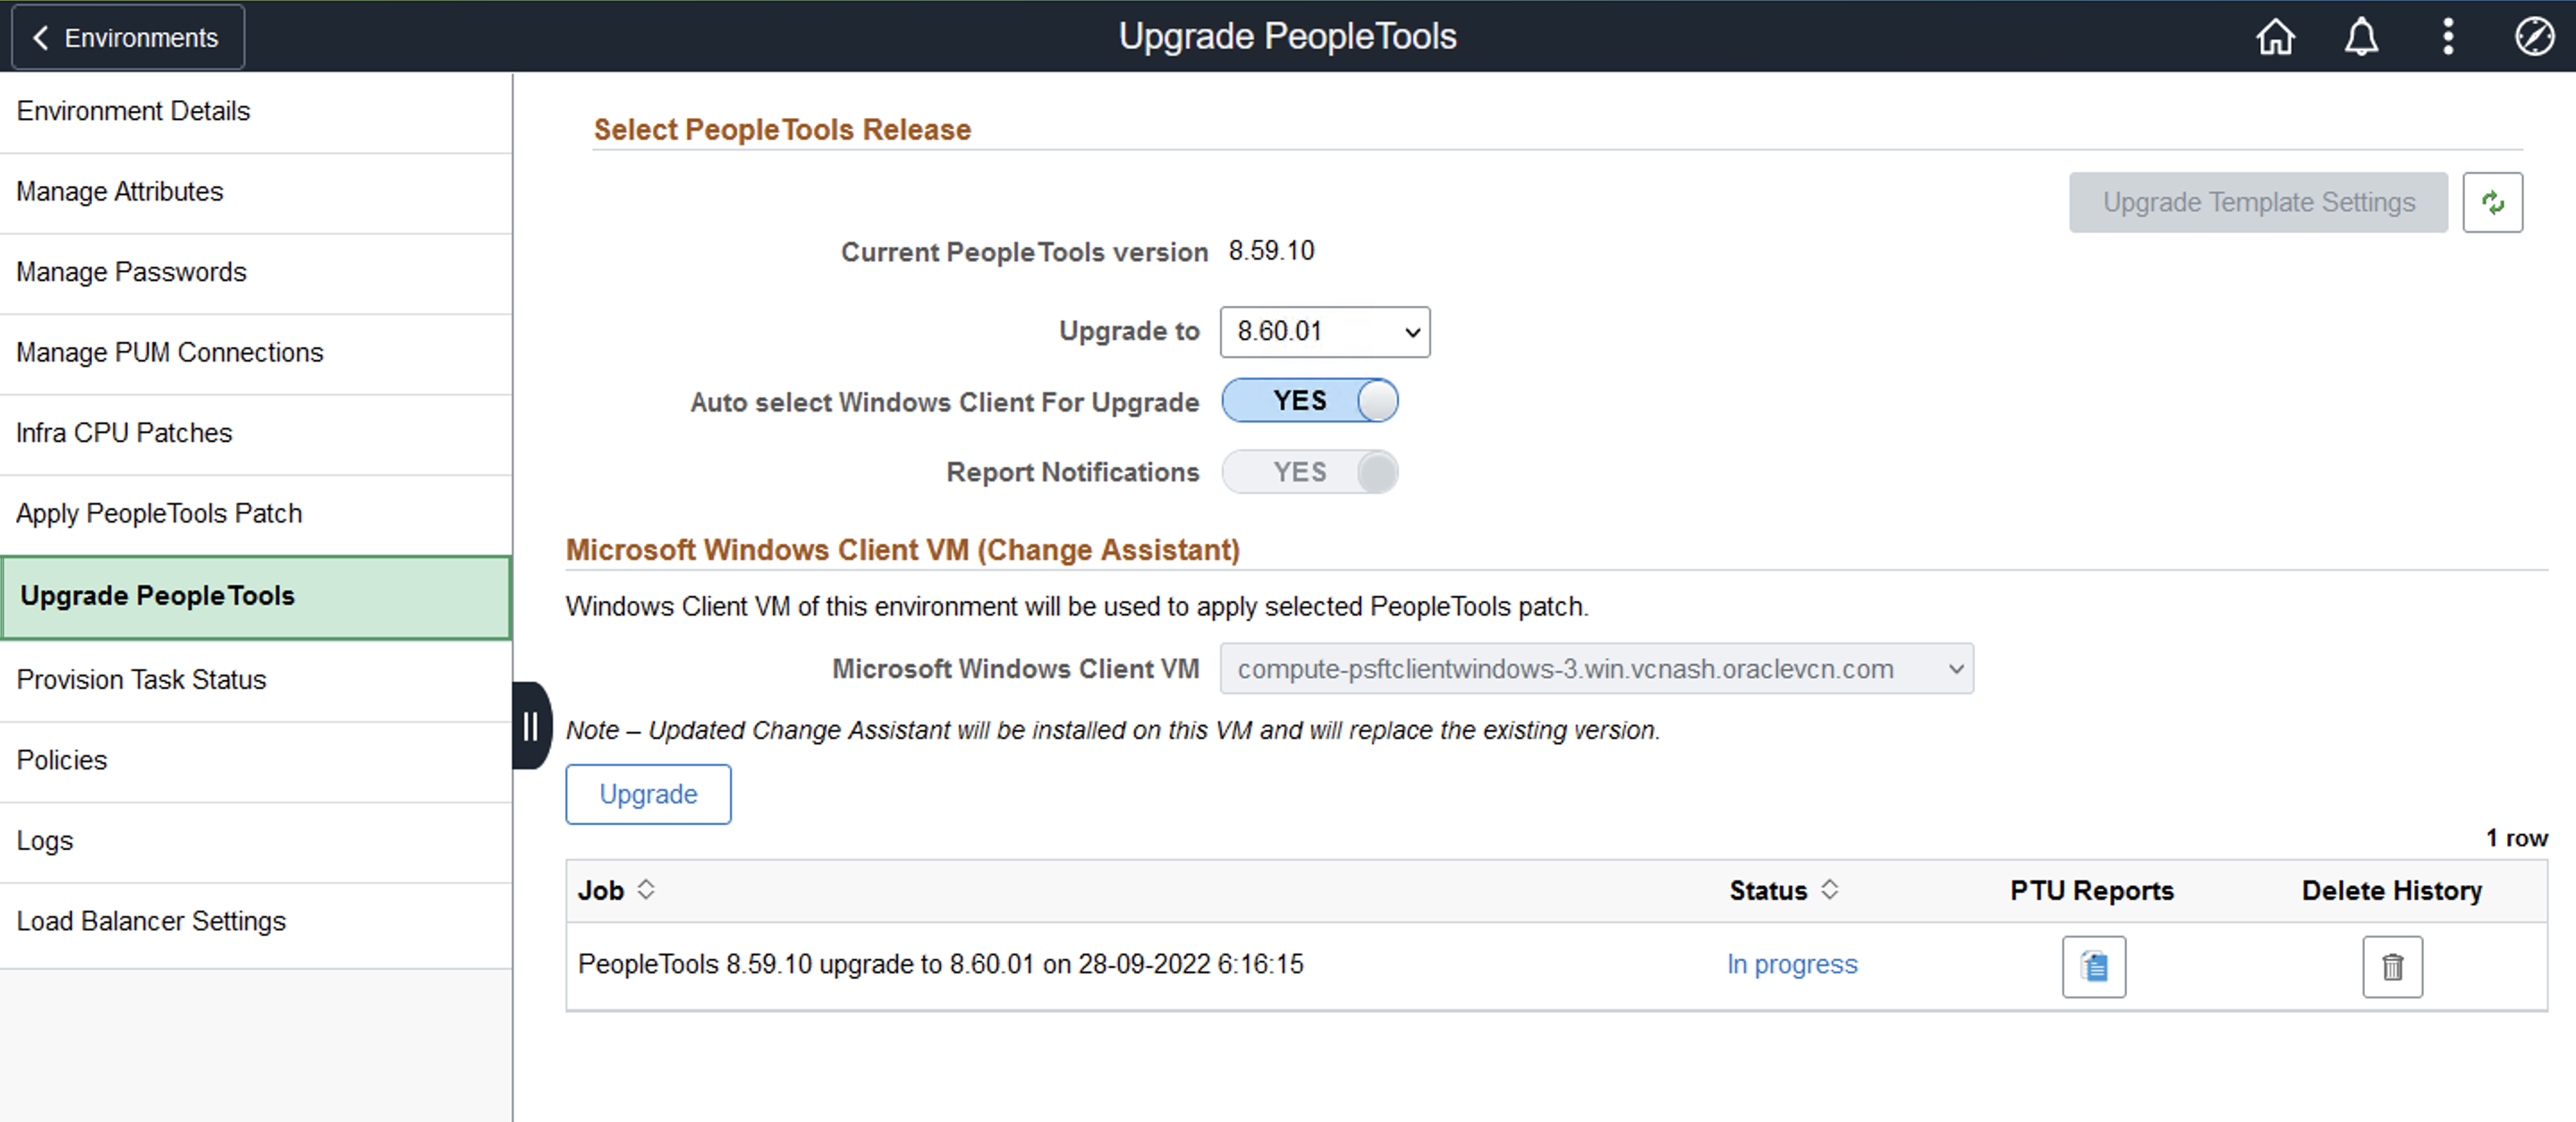
Task: Toggle Auto select Windows Client For Upgrade
Action: coord(1309,401)
